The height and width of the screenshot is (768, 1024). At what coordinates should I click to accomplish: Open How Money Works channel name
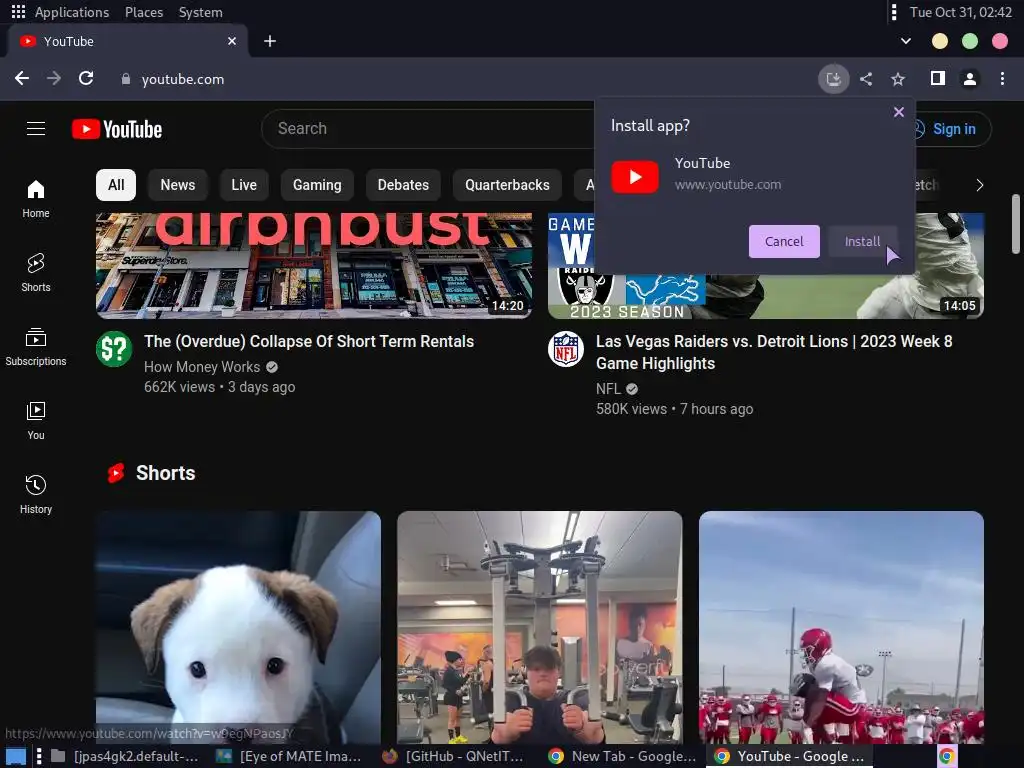coord(202,367)
